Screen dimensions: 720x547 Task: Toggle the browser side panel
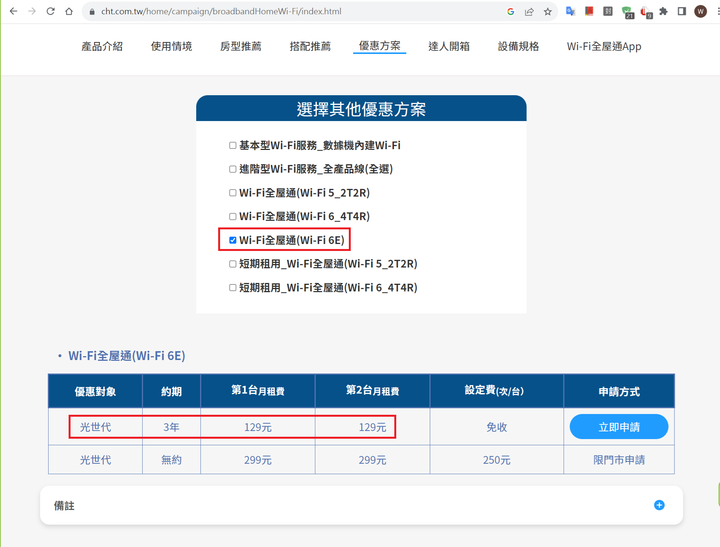(682, 11)
